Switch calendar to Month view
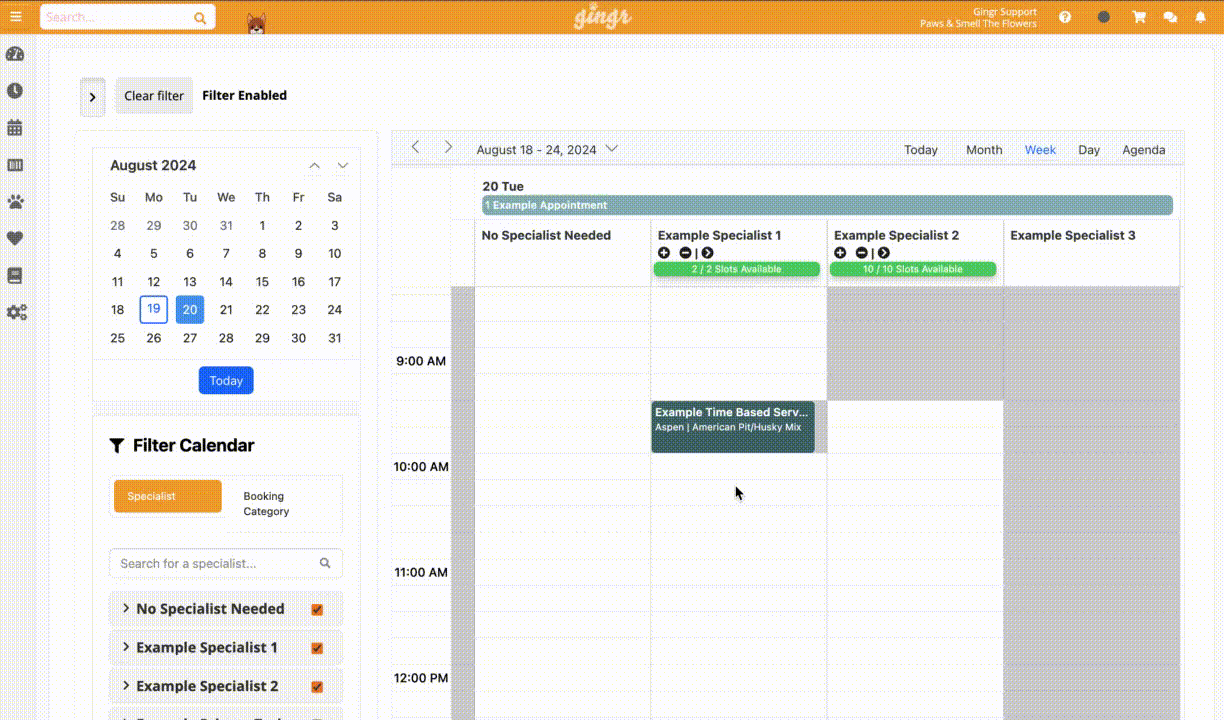The height and width of the screenshot is (720, 1224). [984, 150]
